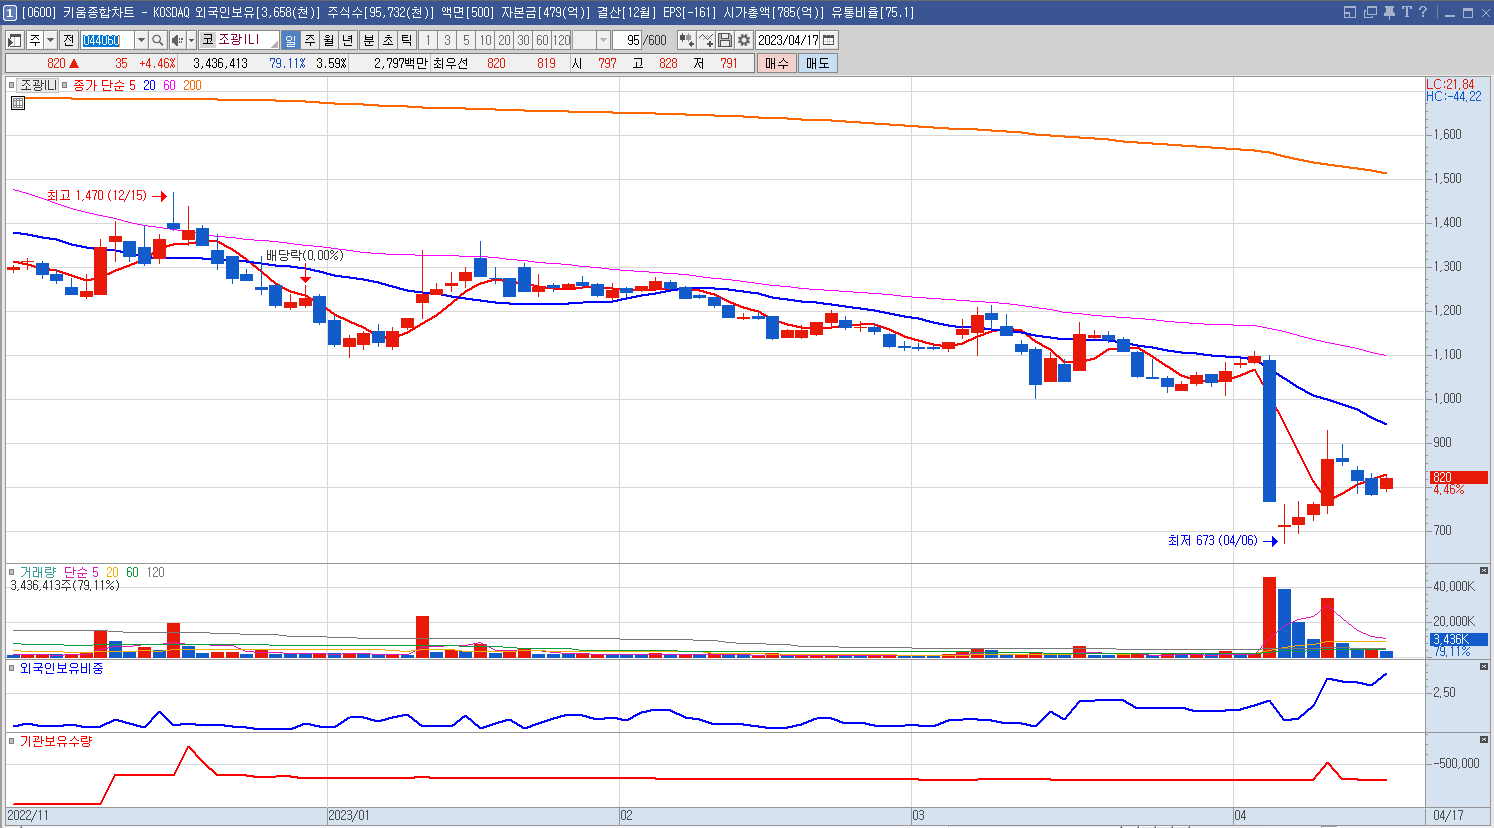Click the small square beside 외국인보유비중
Screen dimensions: 1494x828
(12, 668)
